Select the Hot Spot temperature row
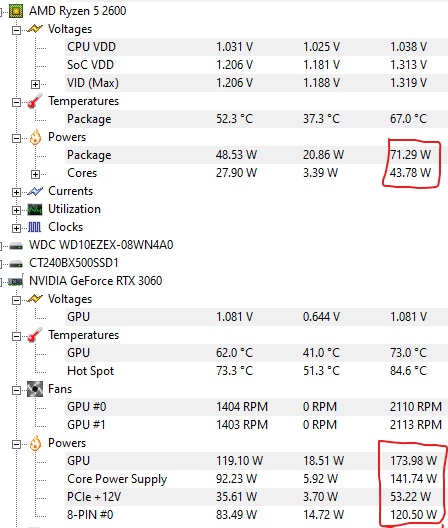This screenshot has width=448, height=528. [256, 371]
